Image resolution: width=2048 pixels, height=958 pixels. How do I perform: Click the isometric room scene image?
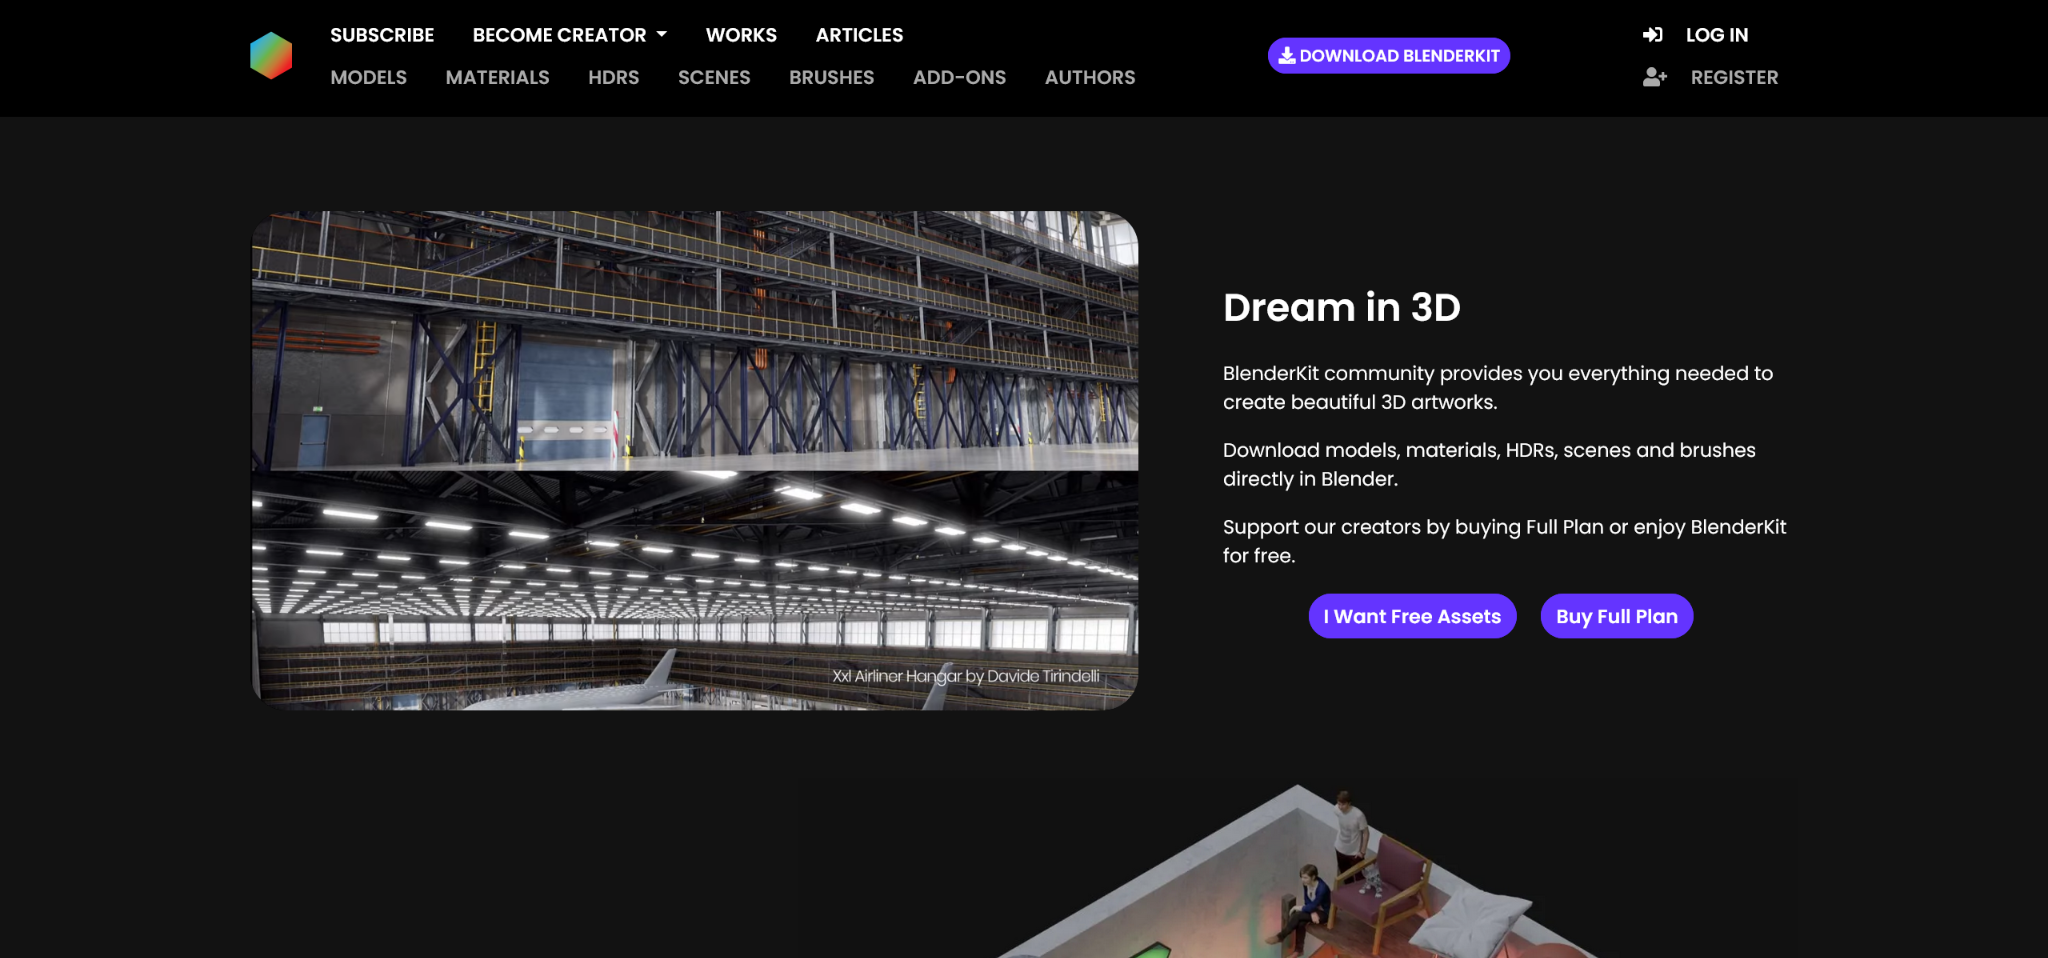click(x=1300, y=872)
